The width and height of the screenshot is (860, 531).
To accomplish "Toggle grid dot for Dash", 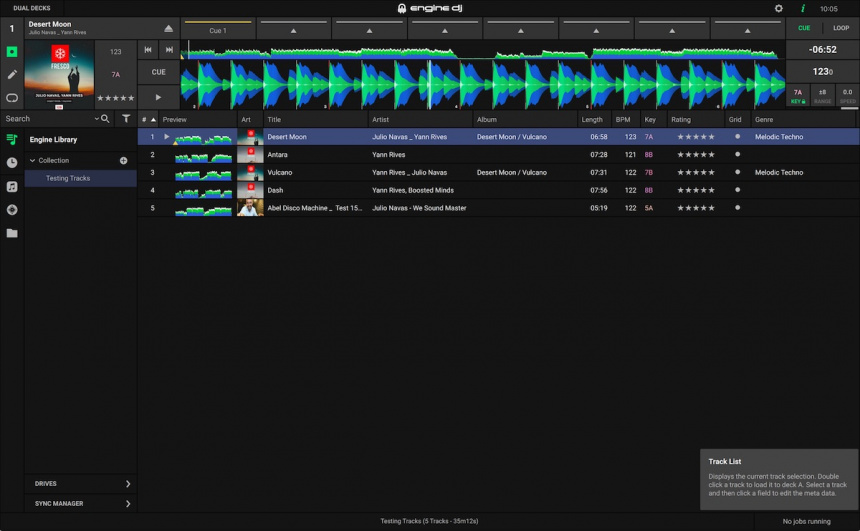I will coord(737,190).
